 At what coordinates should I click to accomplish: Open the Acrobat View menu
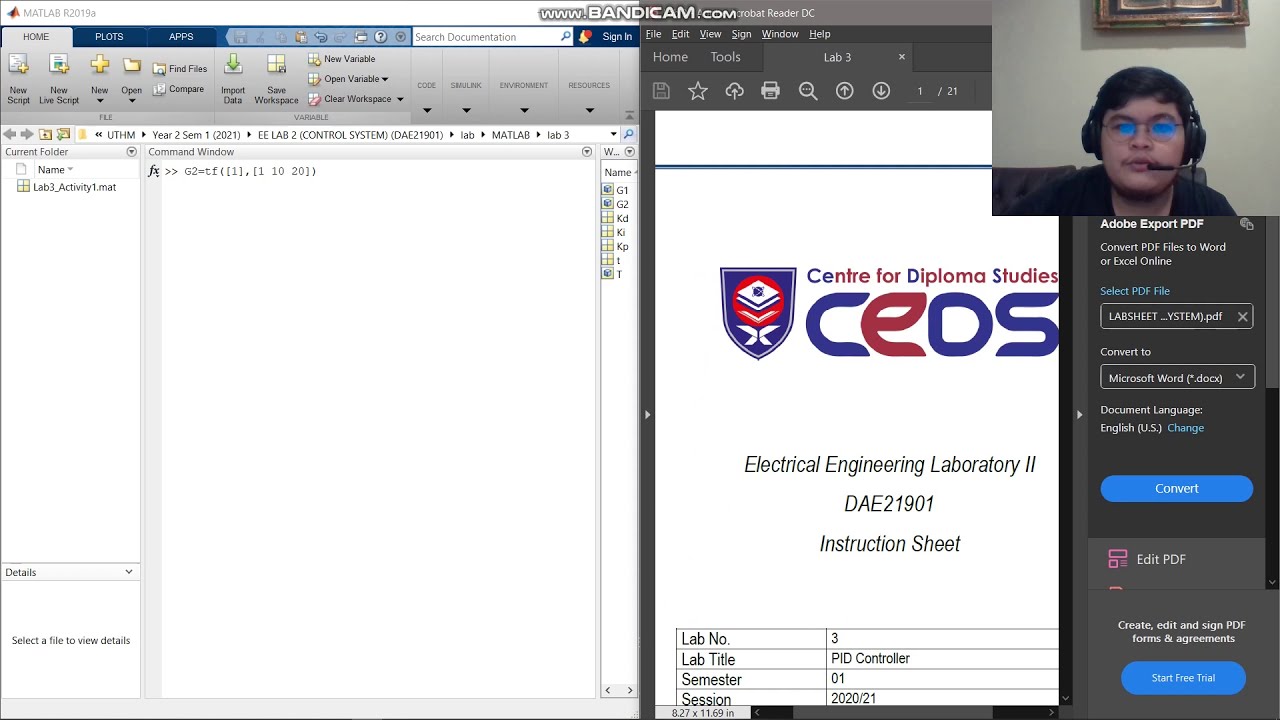click(x=710, y=34)
